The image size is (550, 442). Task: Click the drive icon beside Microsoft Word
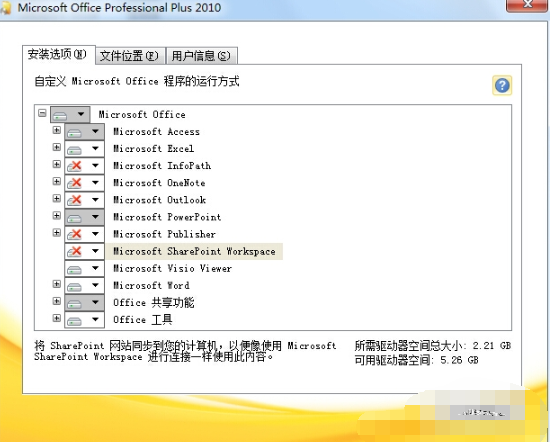[x=74, y=287]
